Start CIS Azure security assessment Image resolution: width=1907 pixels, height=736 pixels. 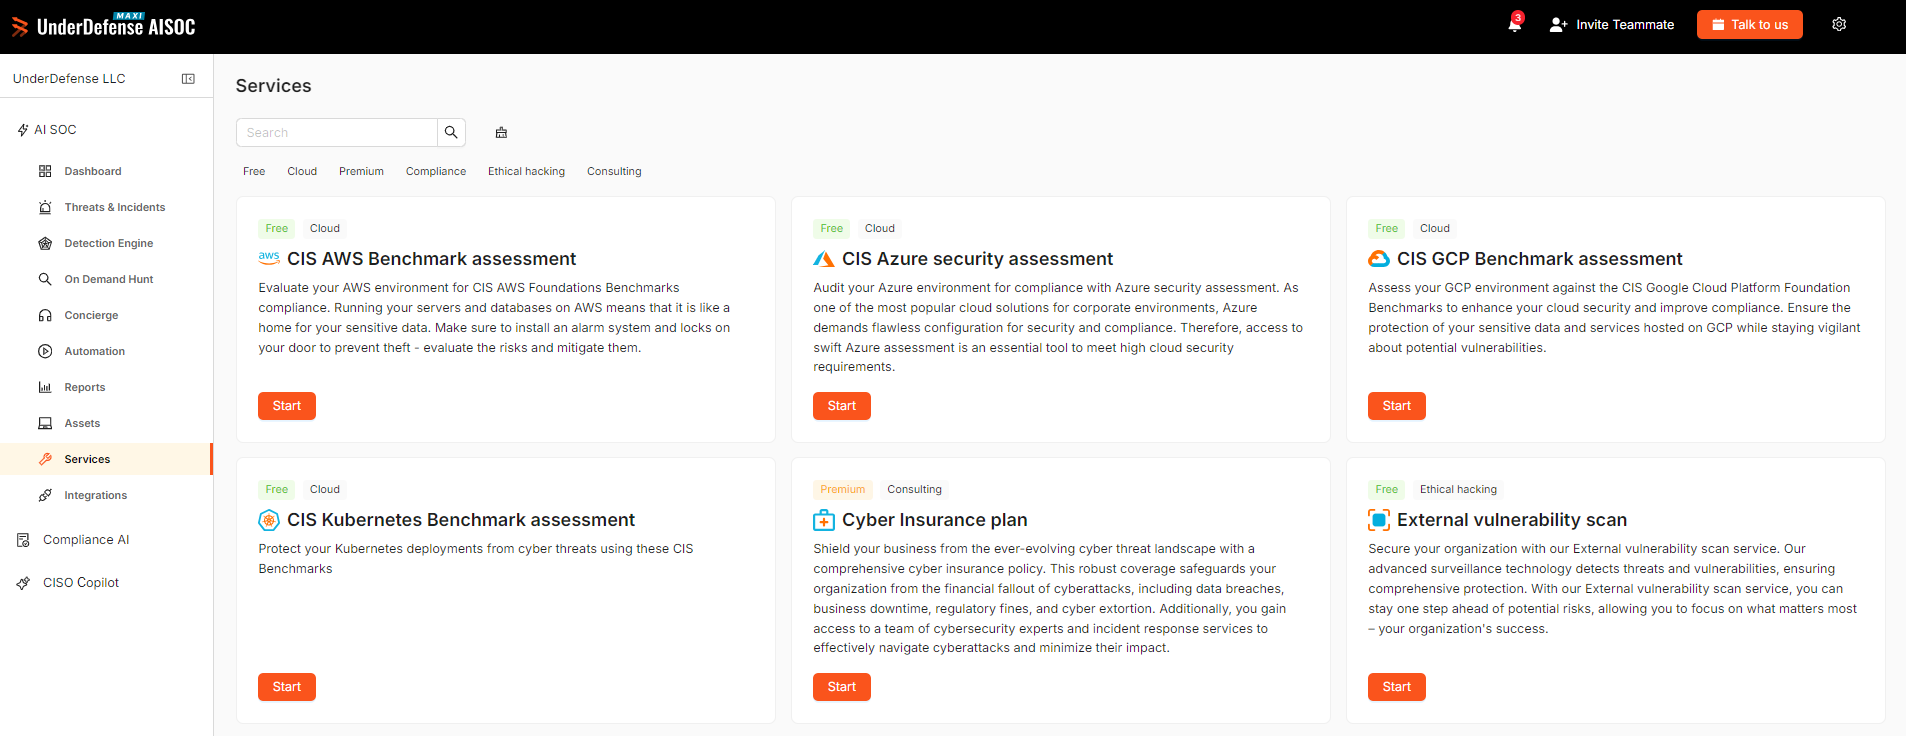click(842, 406)
